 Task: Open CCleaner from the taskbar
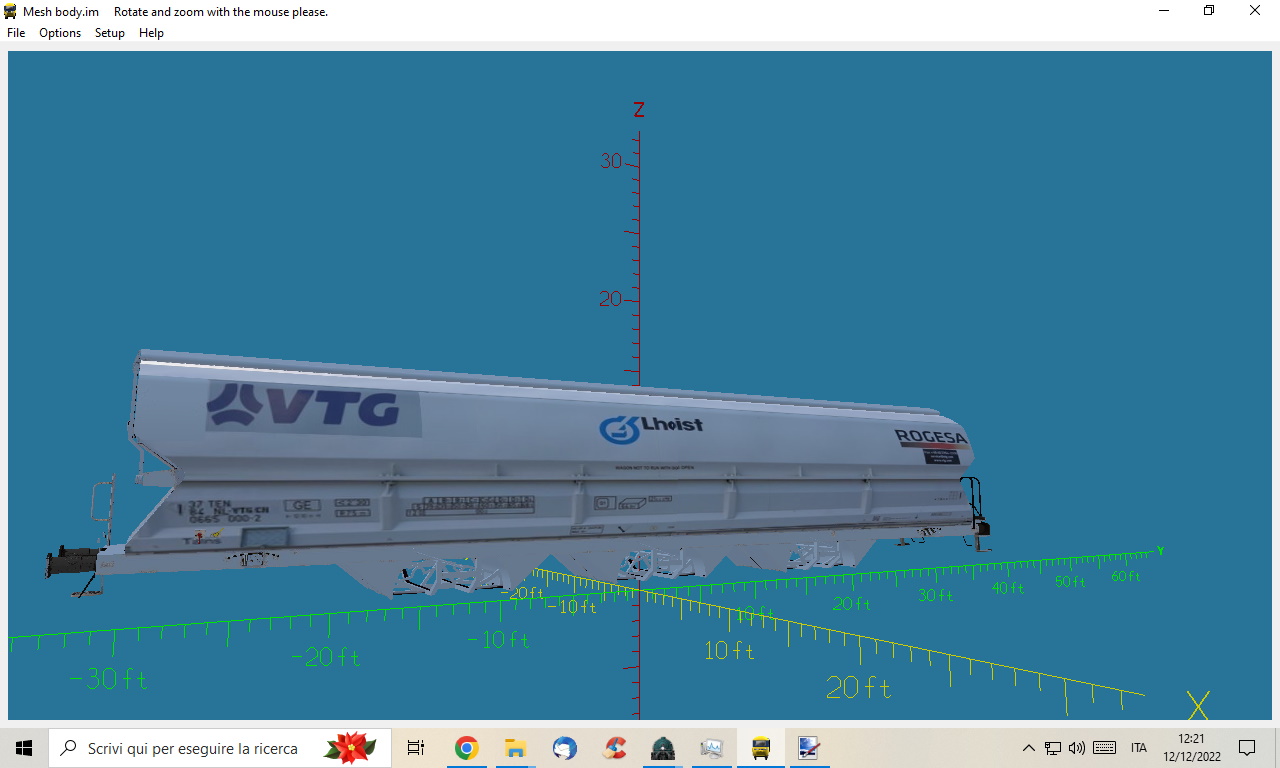click(x=614, y=748)
